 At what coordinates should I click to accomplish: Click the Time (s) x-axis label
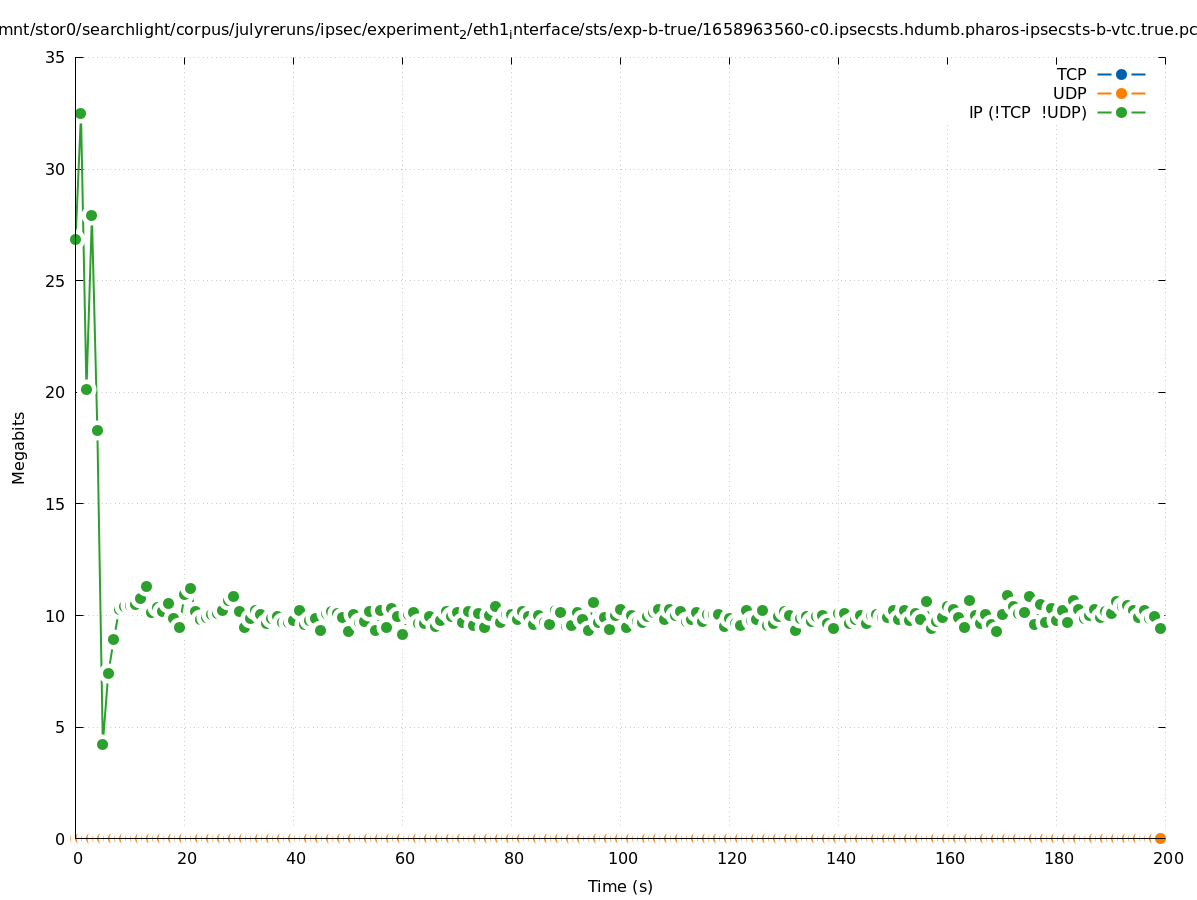620,886
